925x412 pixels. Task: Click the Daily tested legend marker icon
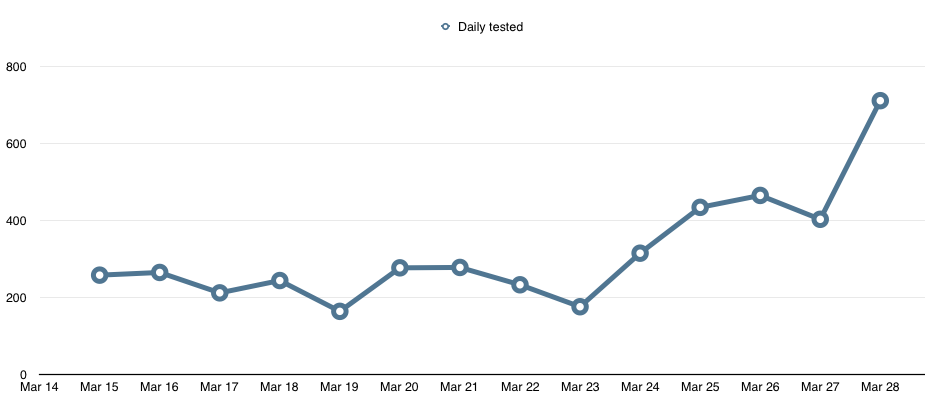pos(445,27)
